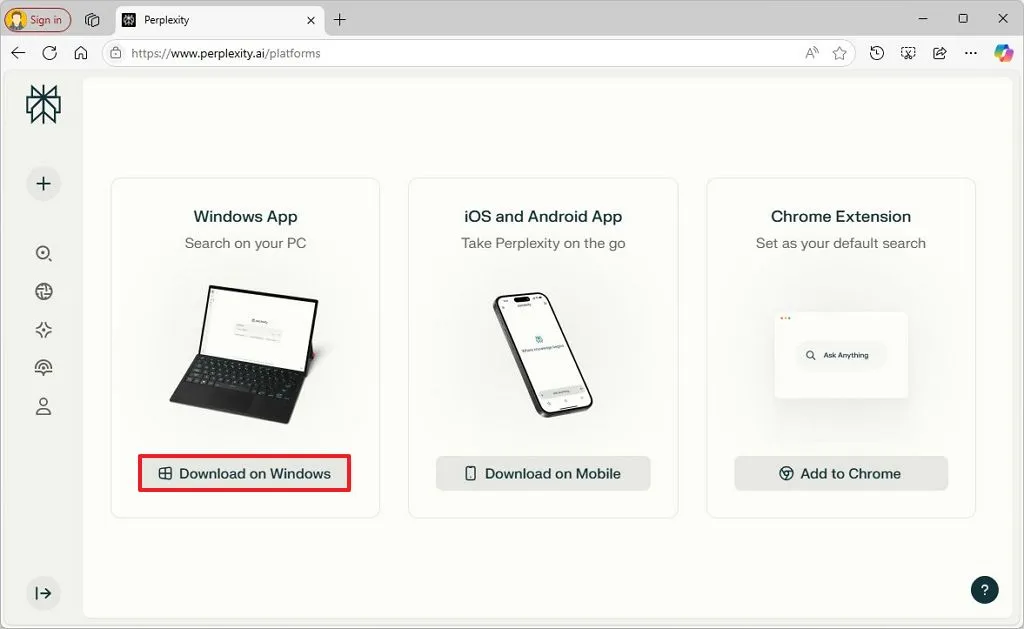
Task: Select the Home search icon in sidebar
Action: (43, 253)
